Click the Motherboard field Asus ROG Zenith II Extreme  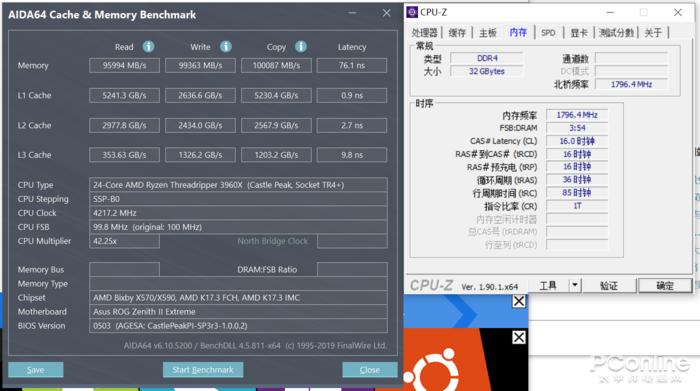click(238, 312)
